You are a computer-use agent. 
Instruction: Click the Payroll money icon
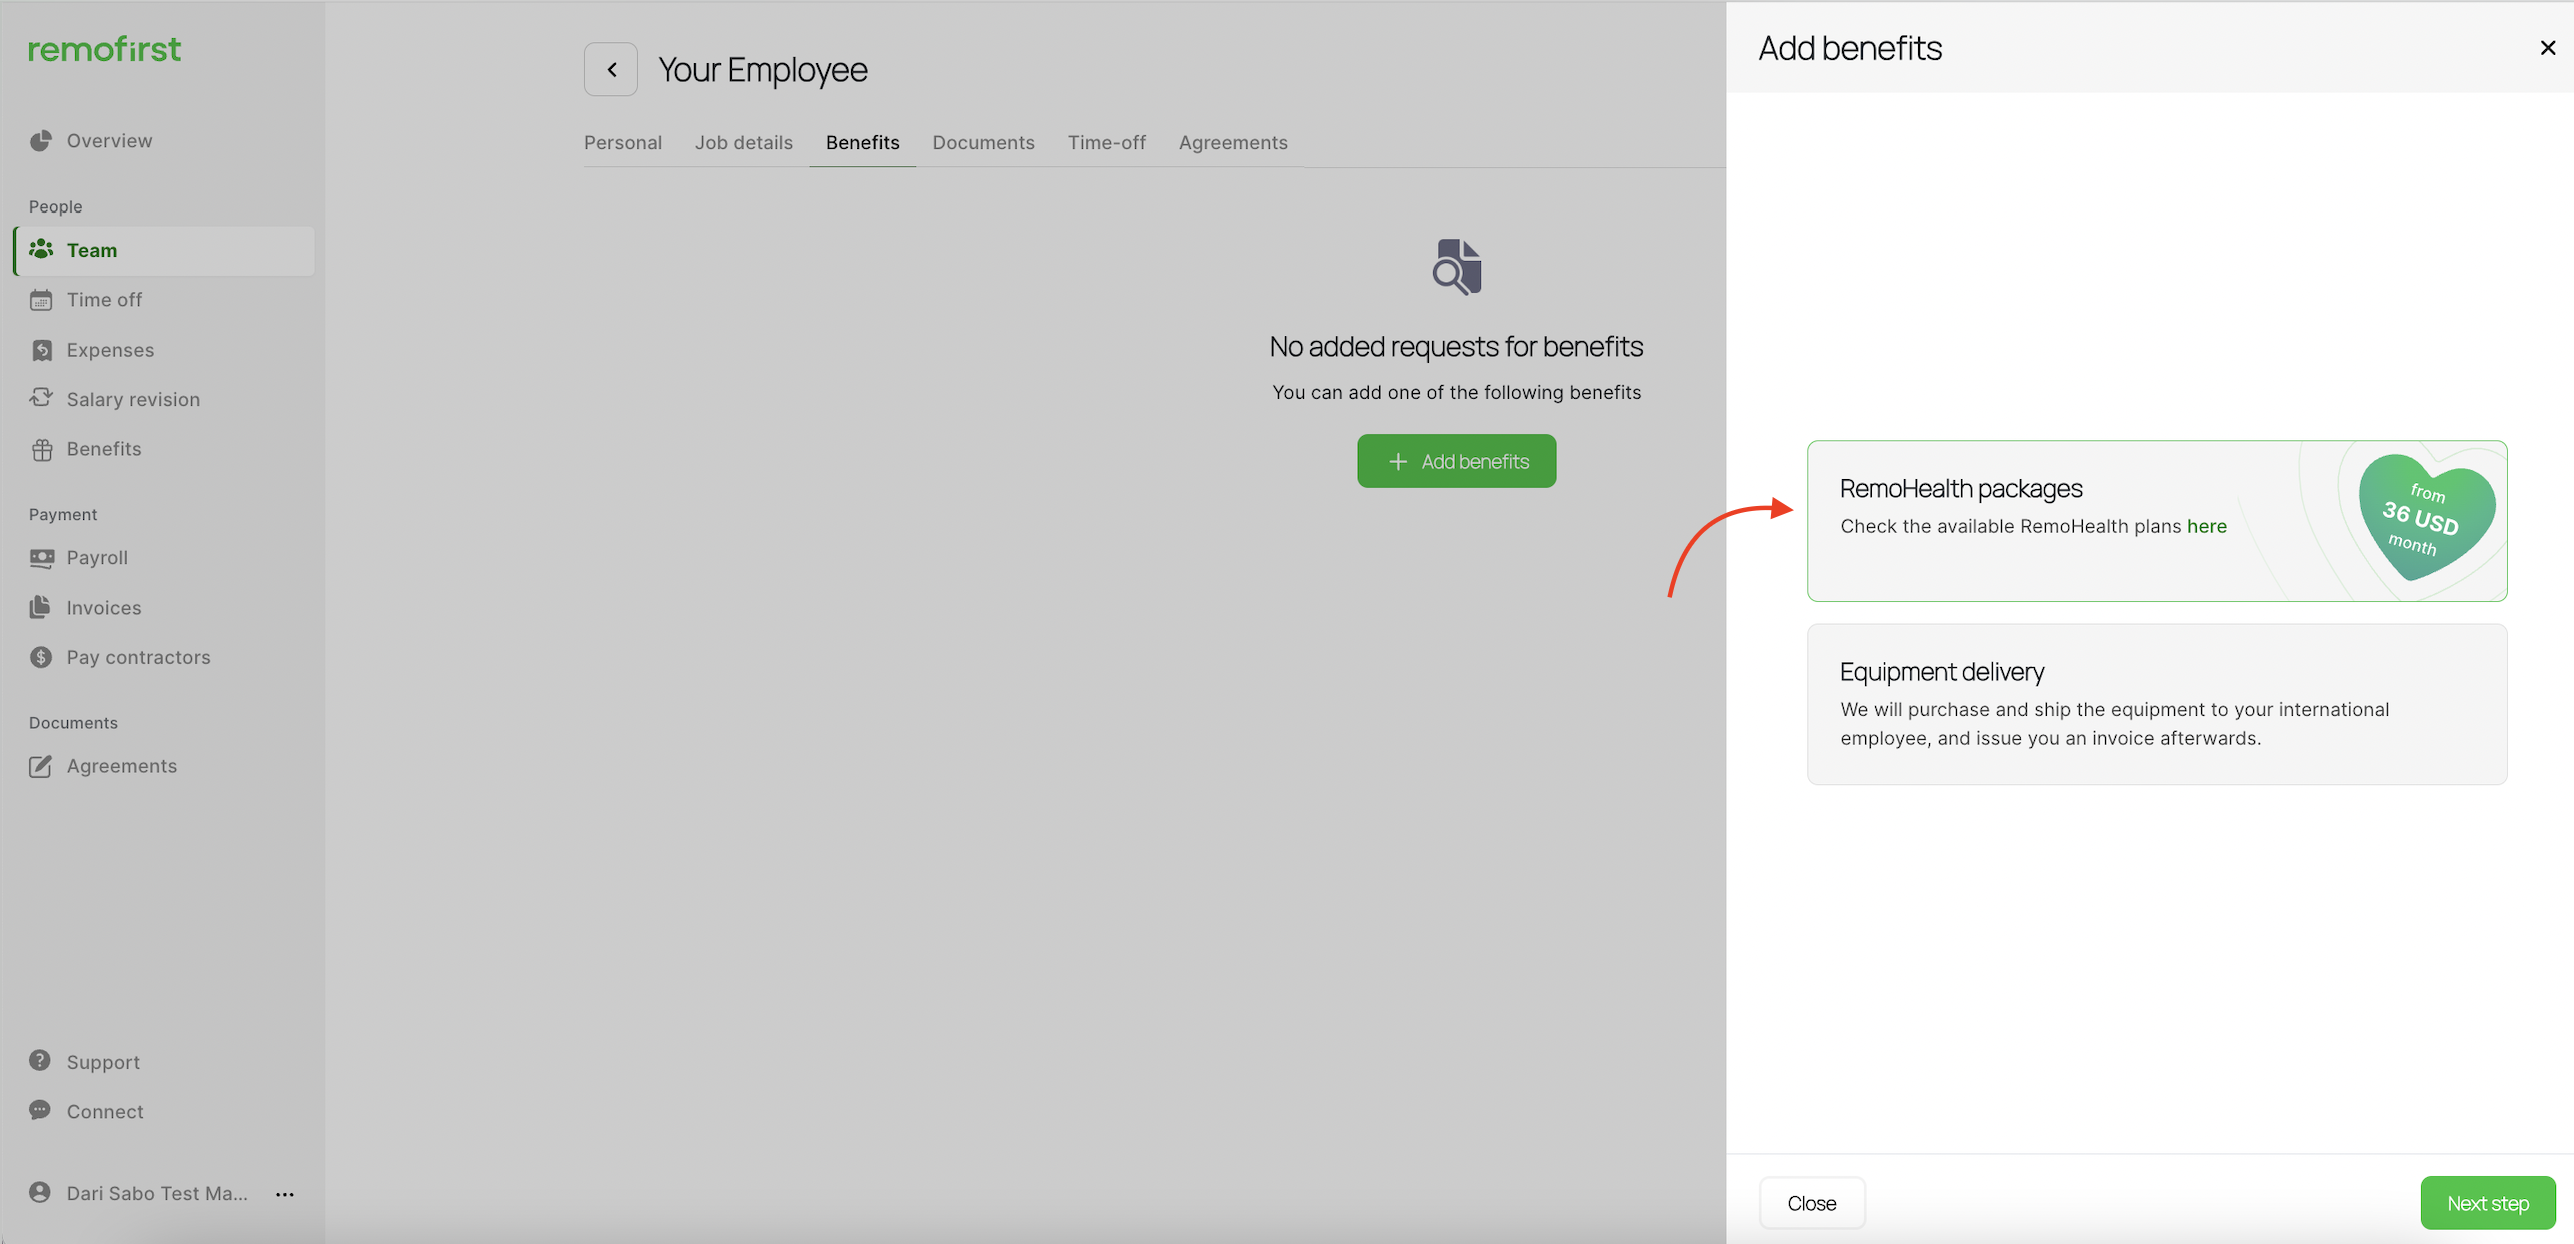(x=41, y=558)
